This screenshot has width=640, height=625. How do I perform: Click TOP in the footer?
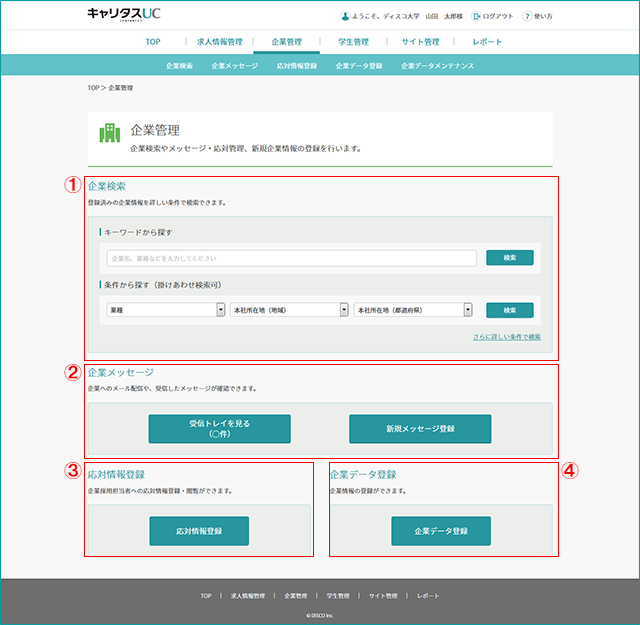tap(206, 596)
